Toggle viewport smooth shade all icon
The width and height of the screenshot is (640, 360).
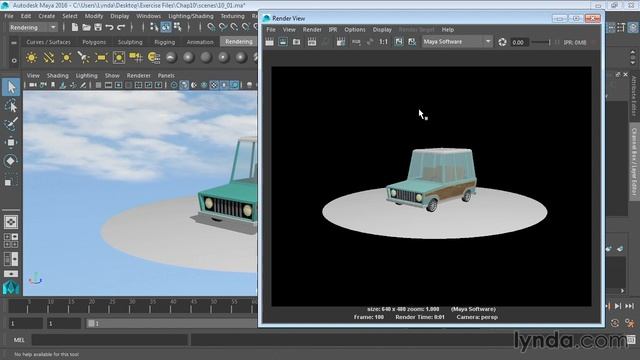[x=184, y=85]
